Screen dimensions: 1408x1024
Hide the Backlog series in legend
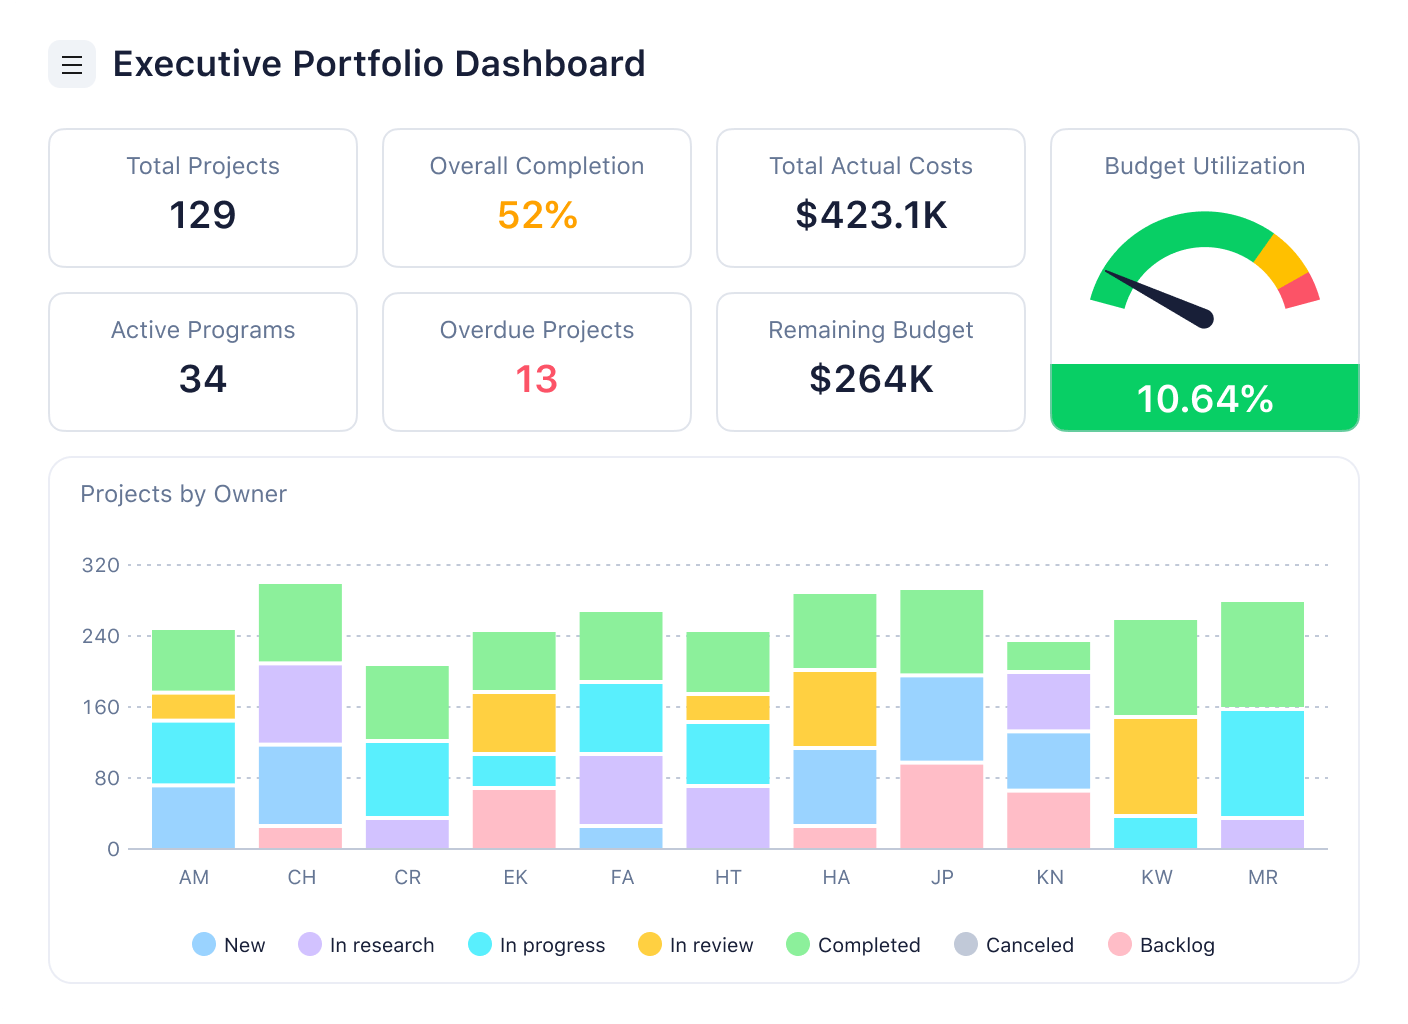pos(1161,945)
